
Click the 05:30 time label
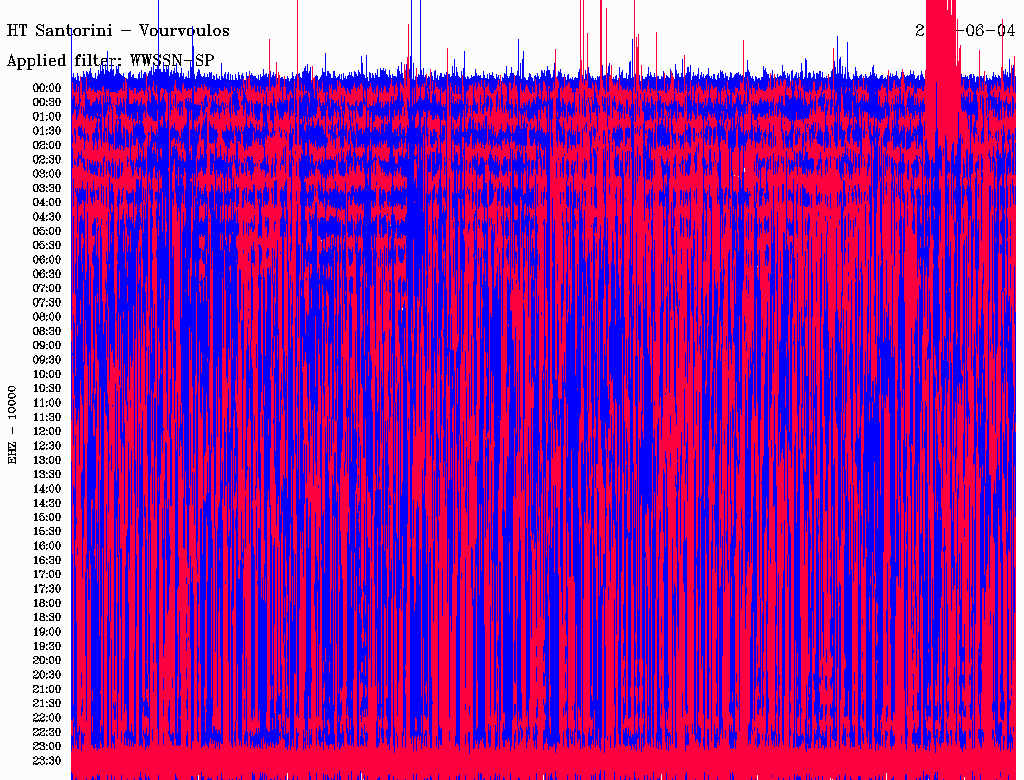[47, 245]
